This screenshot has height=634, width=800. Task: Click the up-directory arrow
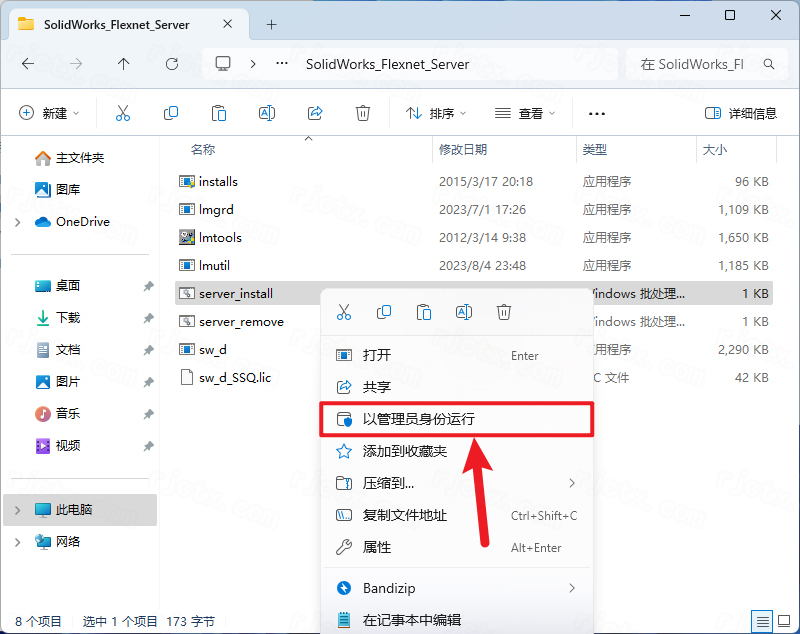(123, 63)
